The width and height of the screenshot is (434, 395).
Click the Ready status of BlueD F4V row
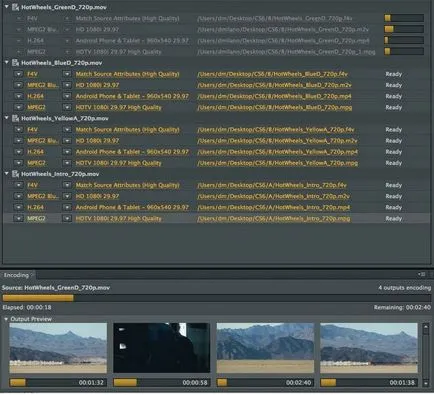(x=394, y=74)
